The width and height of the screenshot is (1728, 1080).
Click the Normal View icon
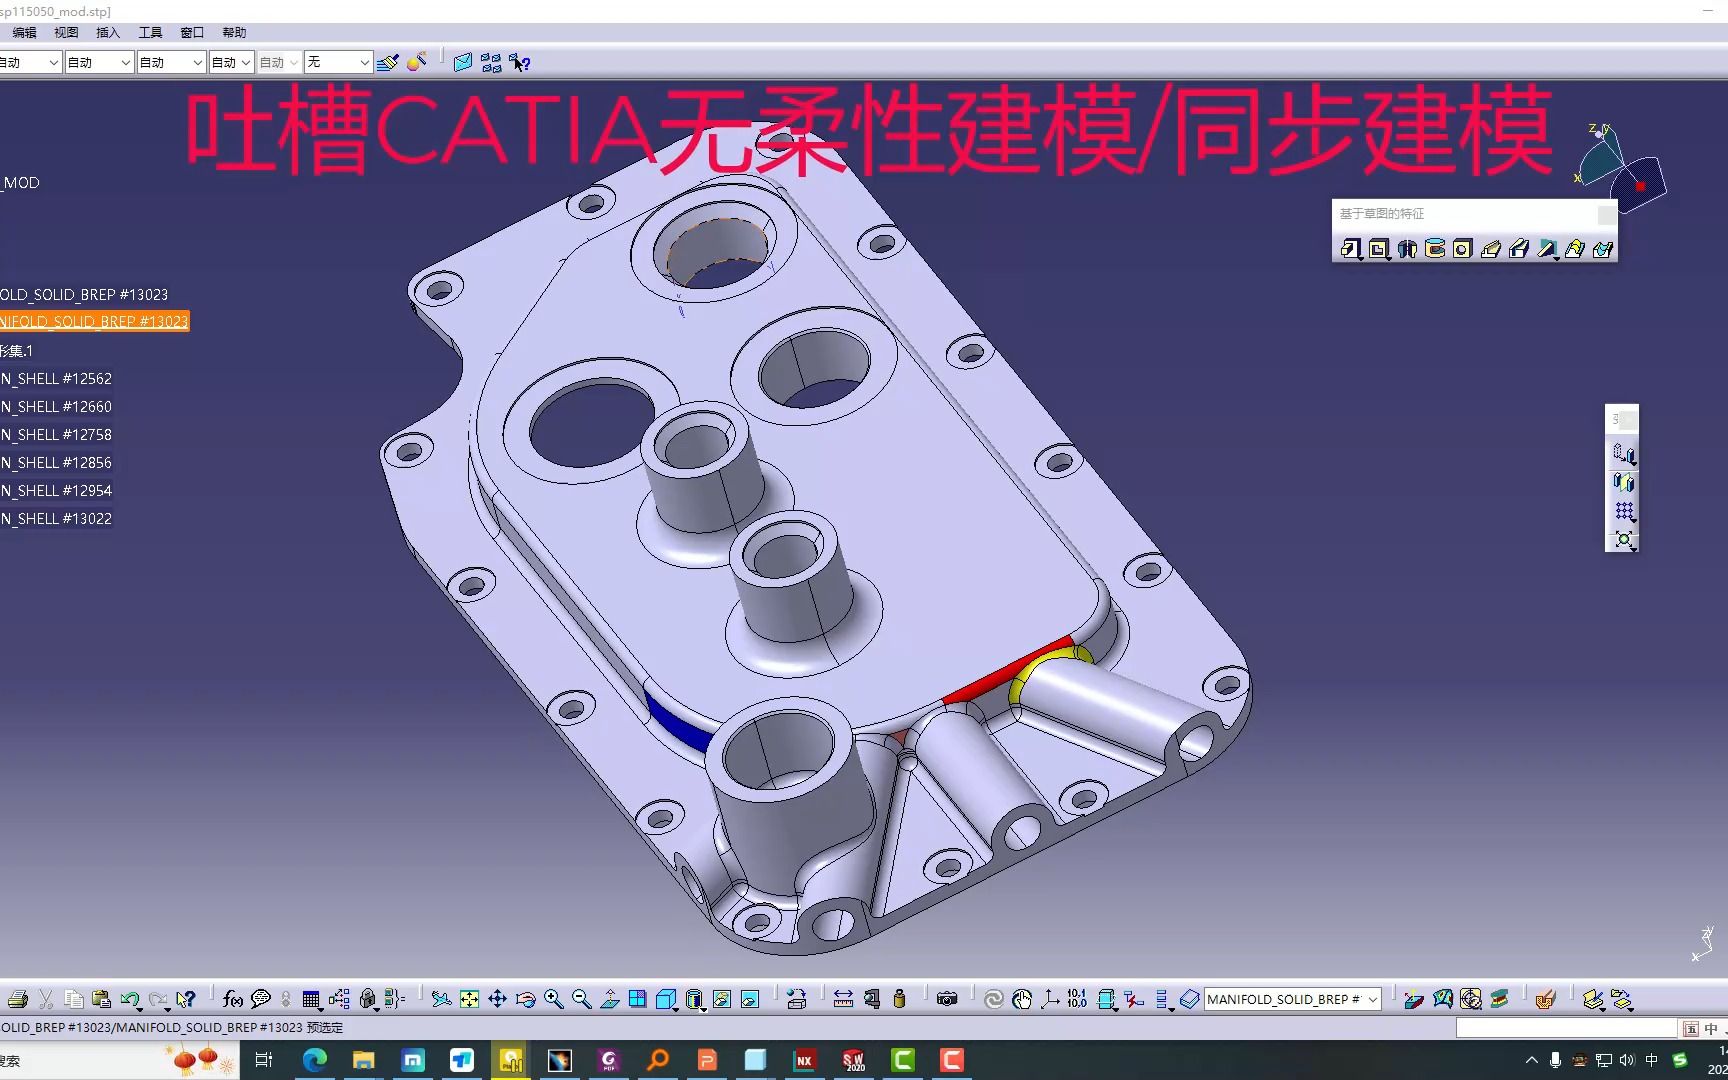click(x=609, y=999)
